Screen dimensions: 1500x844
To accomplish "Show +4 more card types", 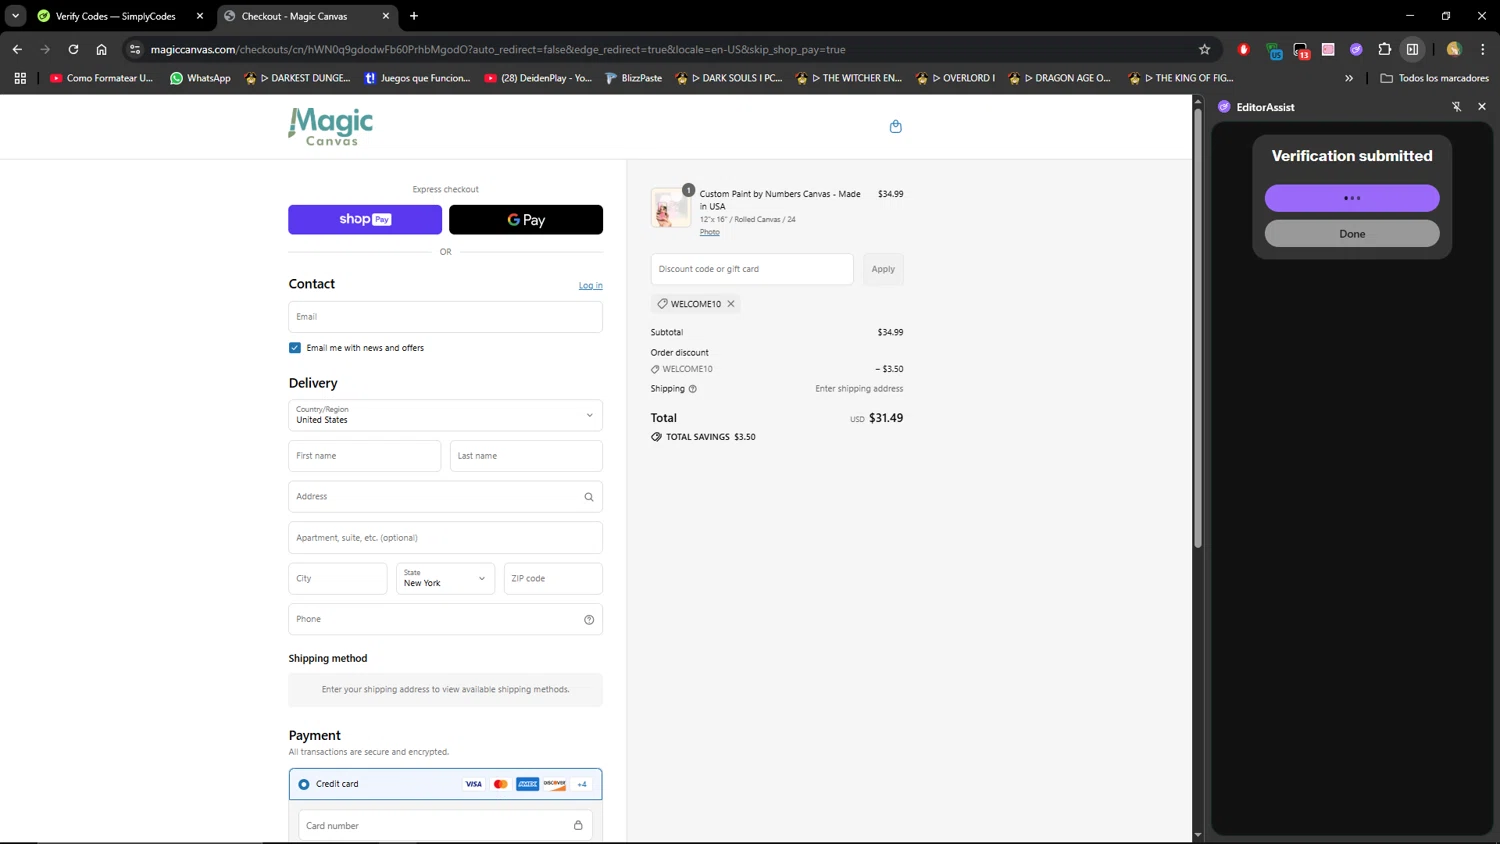I will pos(582,784).
